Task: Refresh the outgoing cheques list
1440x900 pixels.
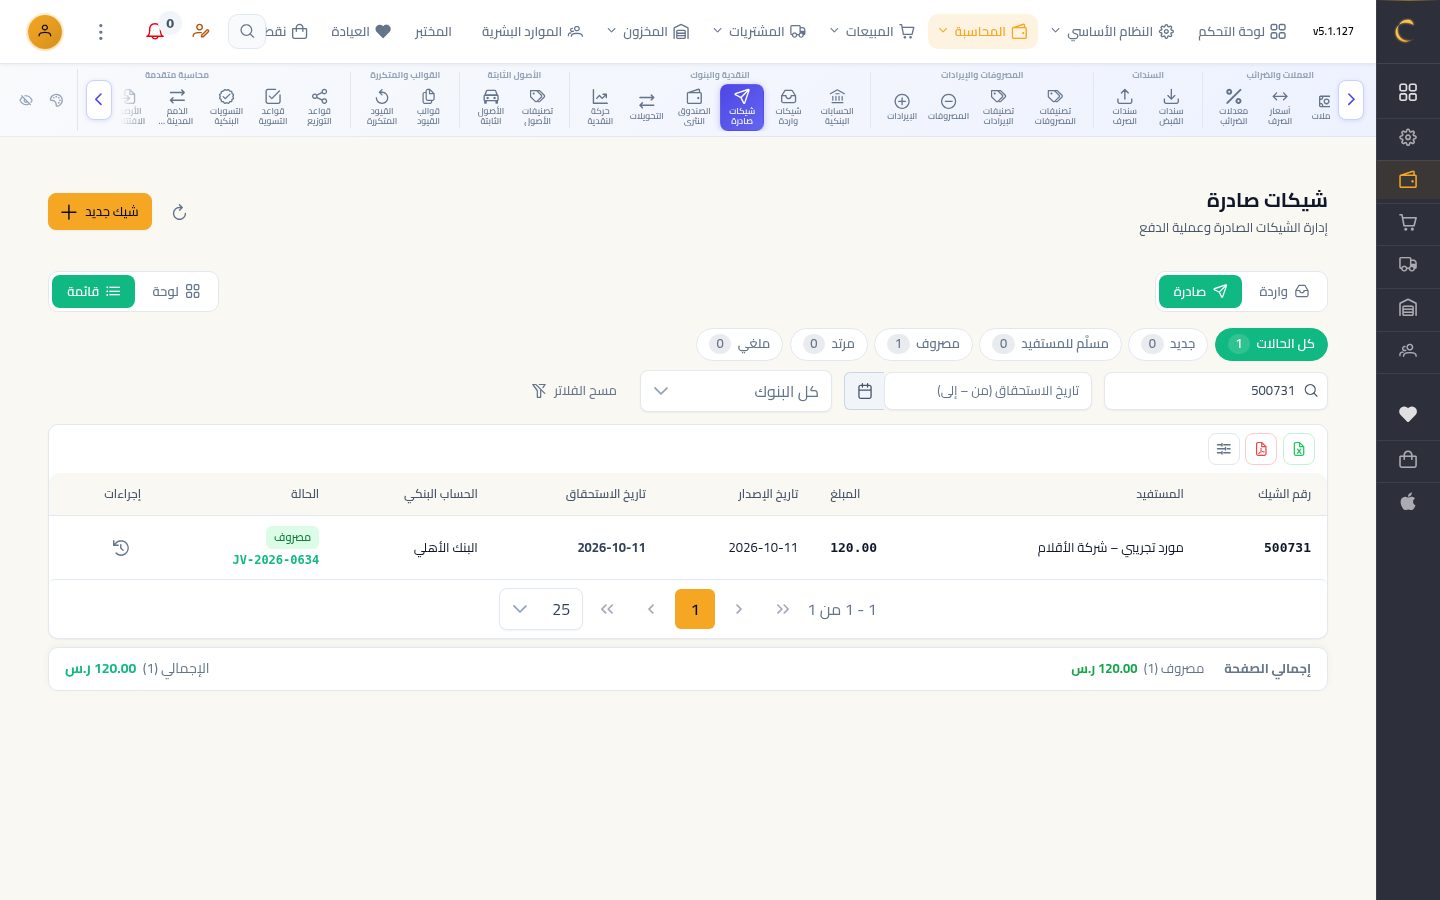Action: click(x=179, y=212)
